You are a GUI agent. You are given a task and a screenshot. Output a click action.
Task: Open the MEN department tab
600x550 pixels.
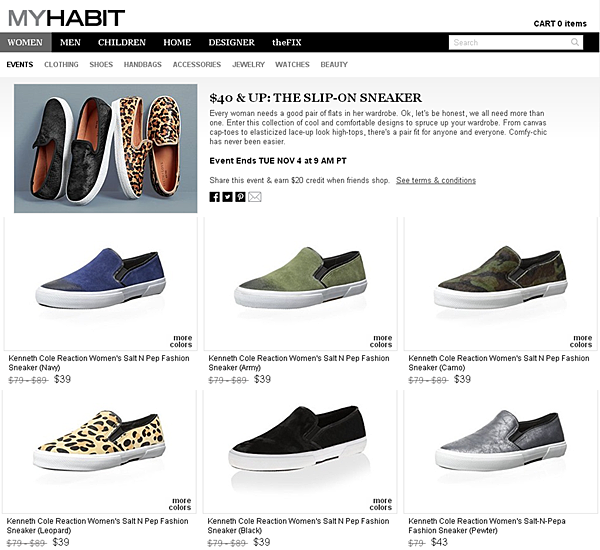tap(70, 42)
